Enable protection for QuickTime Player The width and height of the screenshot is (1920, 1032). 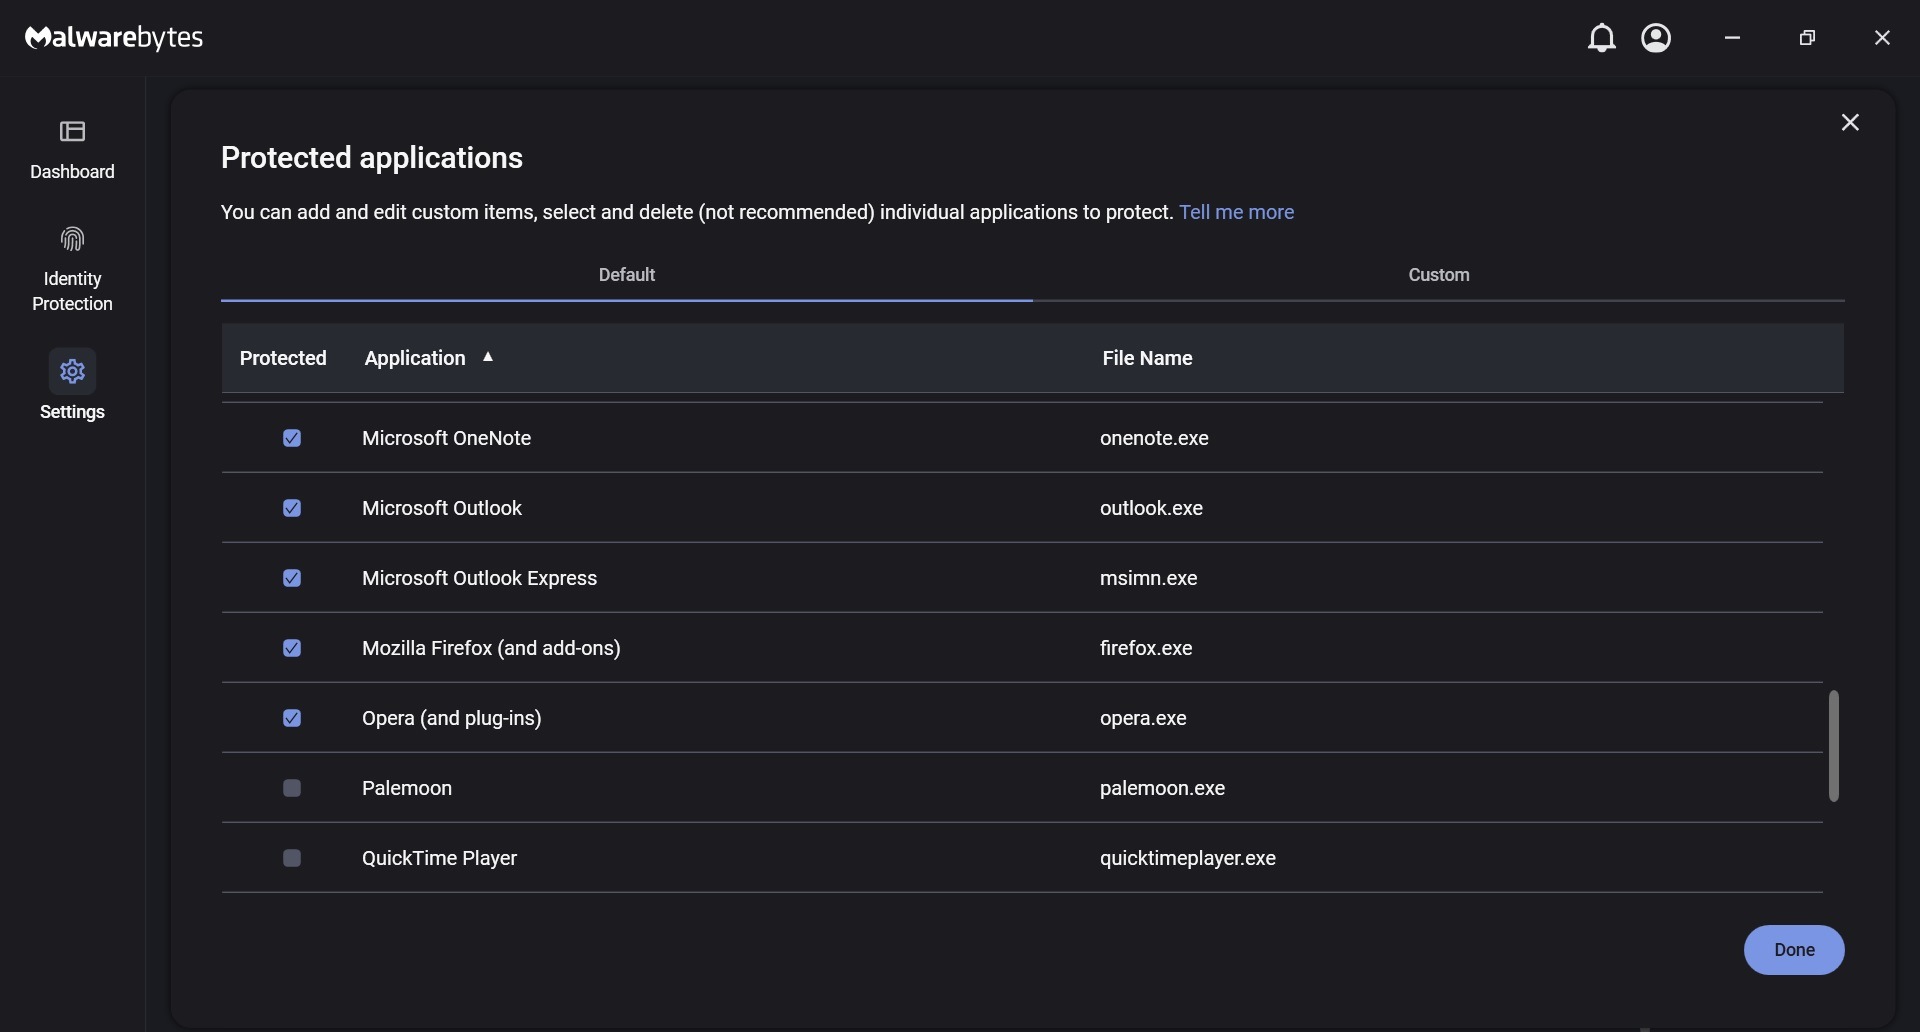coord(292,858)
